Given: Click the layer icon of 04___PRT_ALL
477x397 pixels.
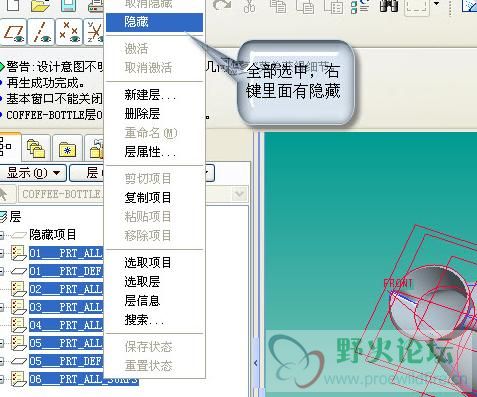Looking at the screenshot, I should tap(19, 325).
